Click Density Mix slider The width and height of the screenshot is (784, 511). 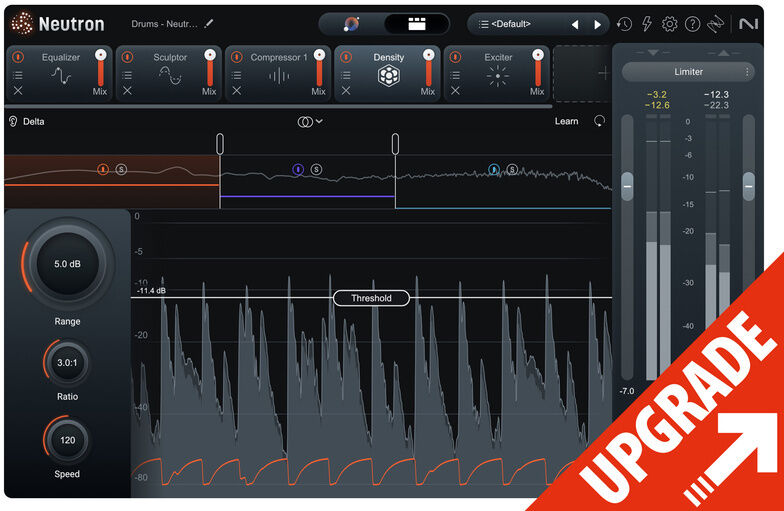pyautogui.click(x=428, y=68)
